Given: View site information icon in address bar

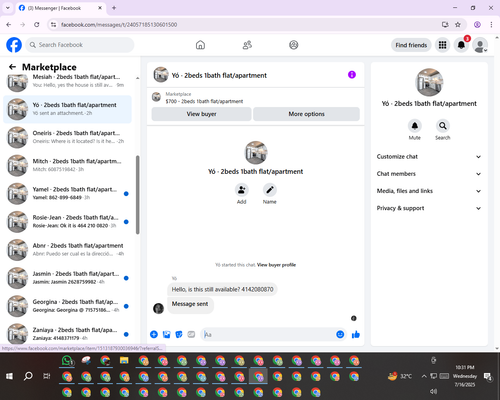Looking at the screenshot, I should [53, 25].
